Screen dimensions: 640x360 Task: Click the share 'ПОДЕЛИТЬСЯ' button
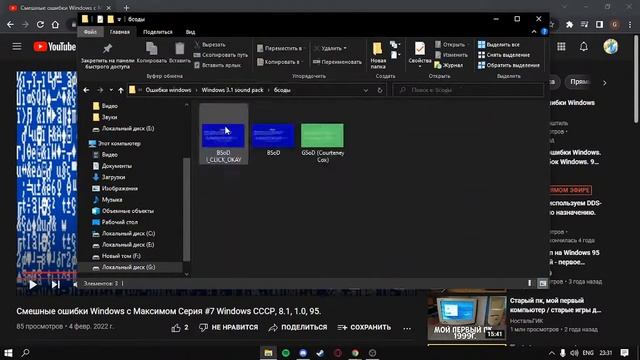point(298,328)
